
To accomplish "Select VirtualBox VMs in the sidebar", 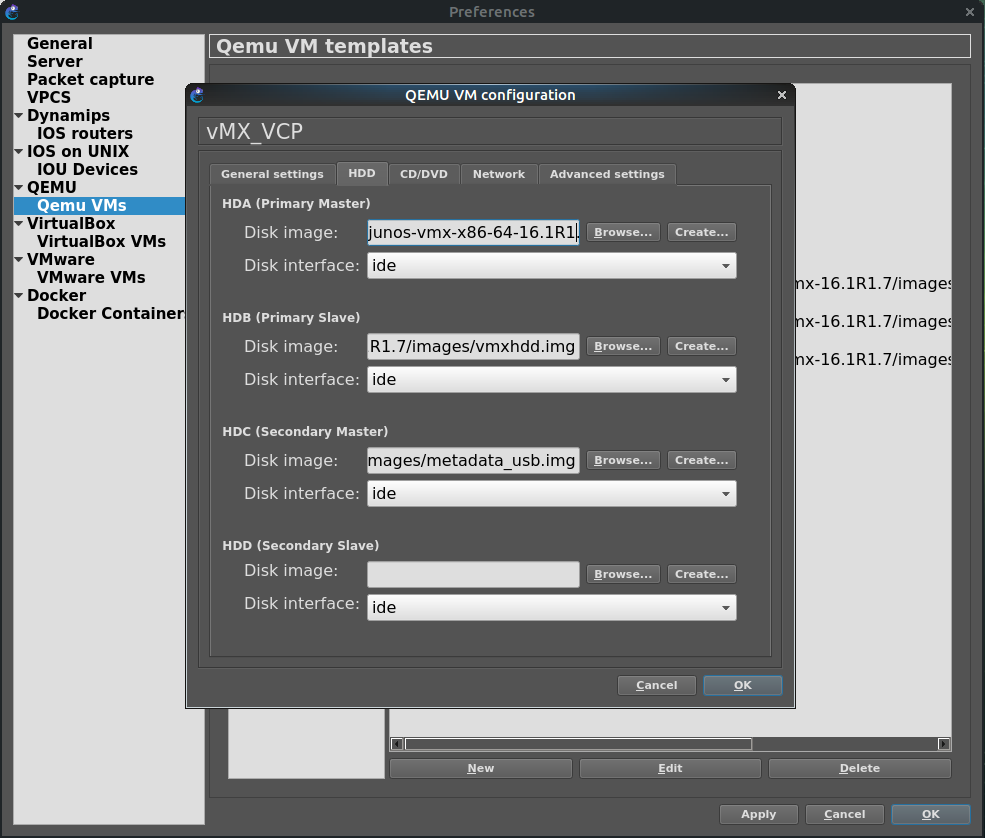I will [x=101, y=242].
